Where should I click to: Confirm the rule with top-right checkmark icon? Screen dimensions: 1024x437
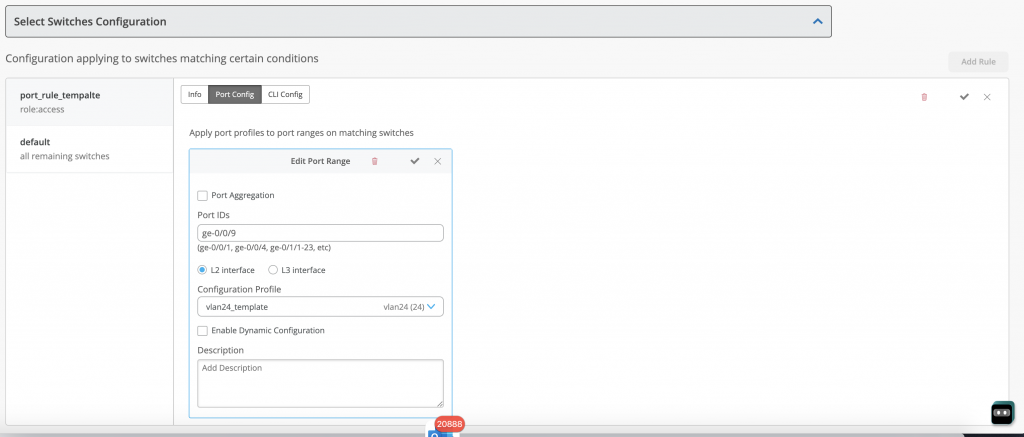click(x=964, y=97)
